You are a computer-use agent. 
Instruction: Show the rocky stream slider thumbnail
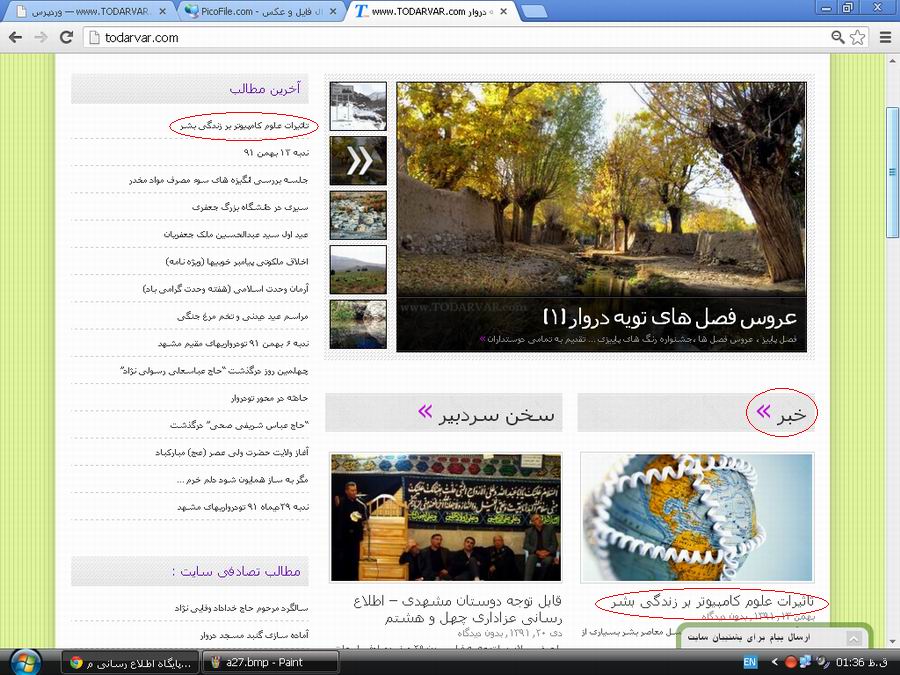[x=358, y=215]
